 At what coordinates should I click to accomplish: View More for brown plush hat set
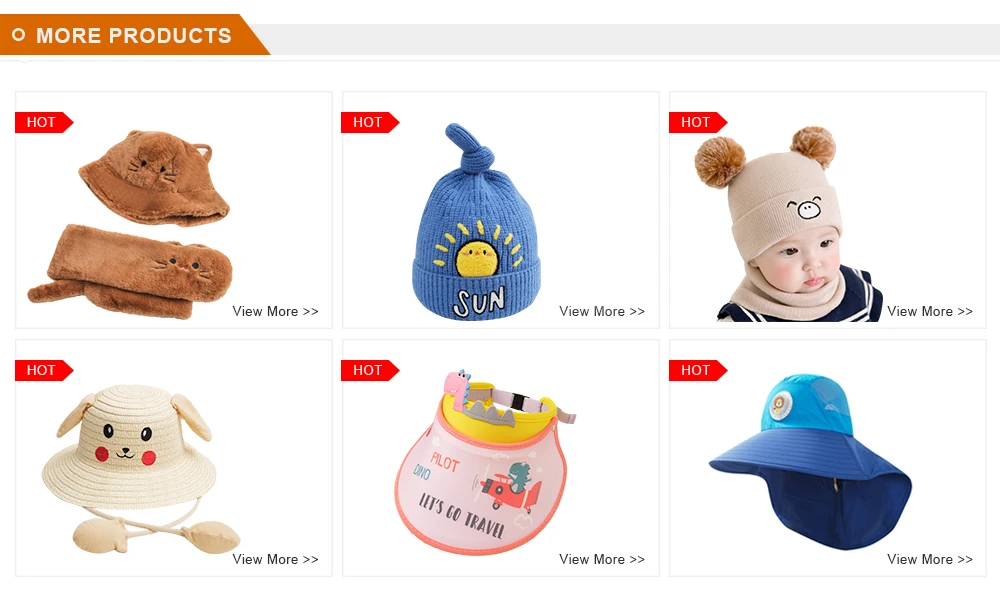click(276, 311)
